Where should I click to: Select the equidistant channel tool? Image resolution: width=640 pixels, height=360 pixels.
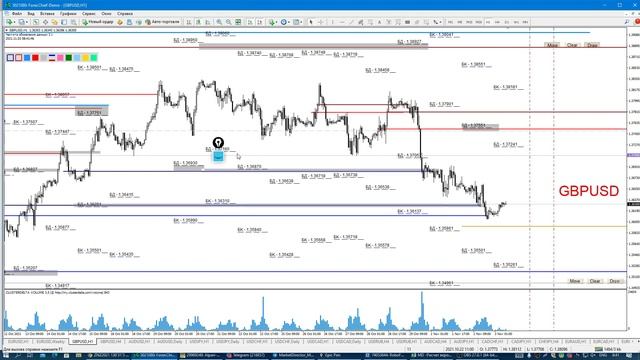[360, 22]
